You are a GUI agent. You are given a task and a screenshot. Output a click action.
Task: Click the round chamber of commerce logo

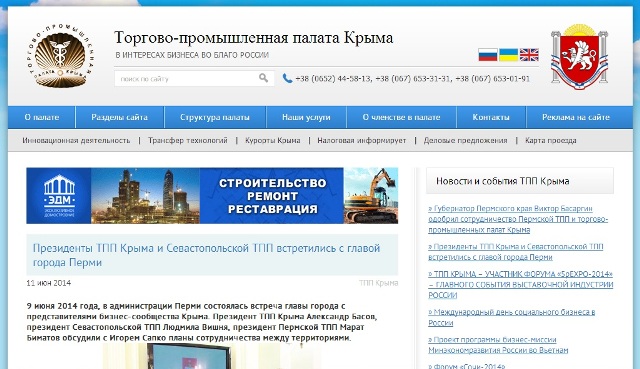61,56
